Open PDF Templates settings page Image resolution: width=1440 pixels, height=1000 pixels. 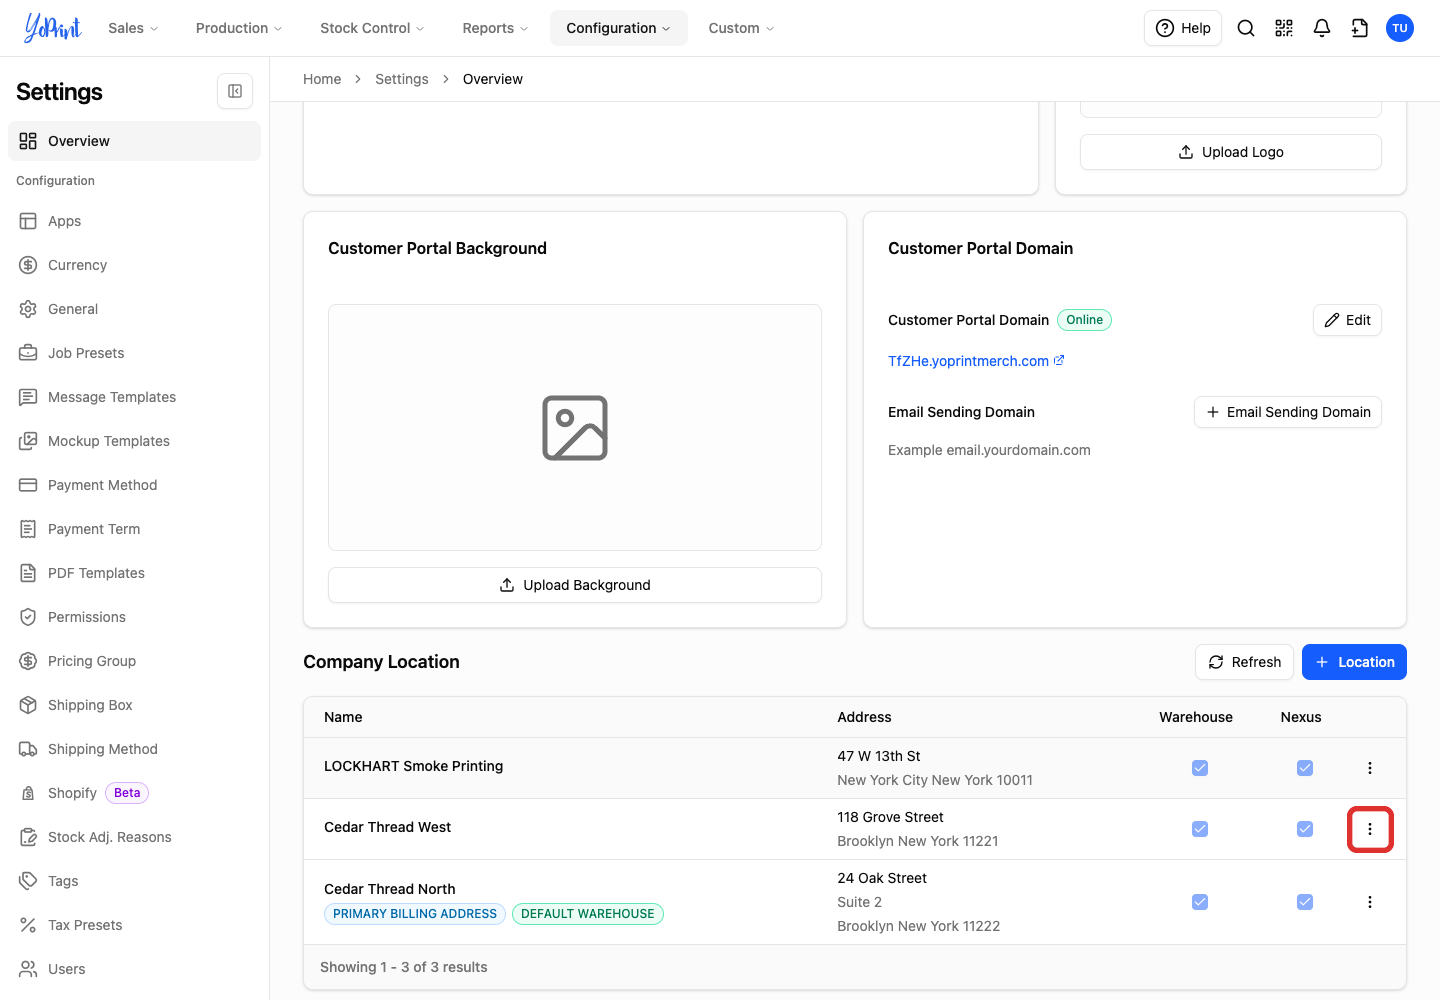tap(97, 573)
